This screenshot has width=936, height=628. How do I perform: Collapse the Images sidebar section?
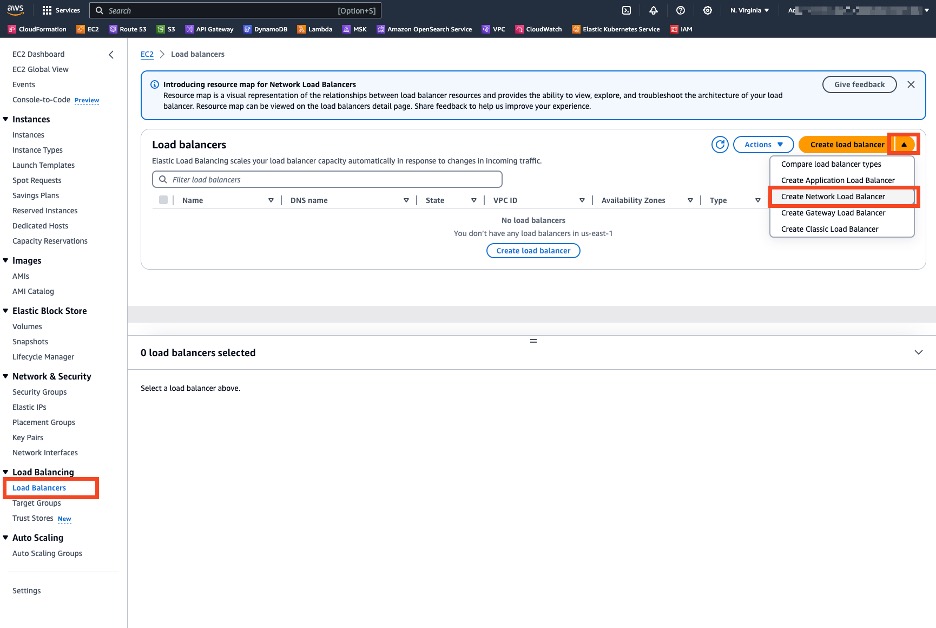click(6, 261)
